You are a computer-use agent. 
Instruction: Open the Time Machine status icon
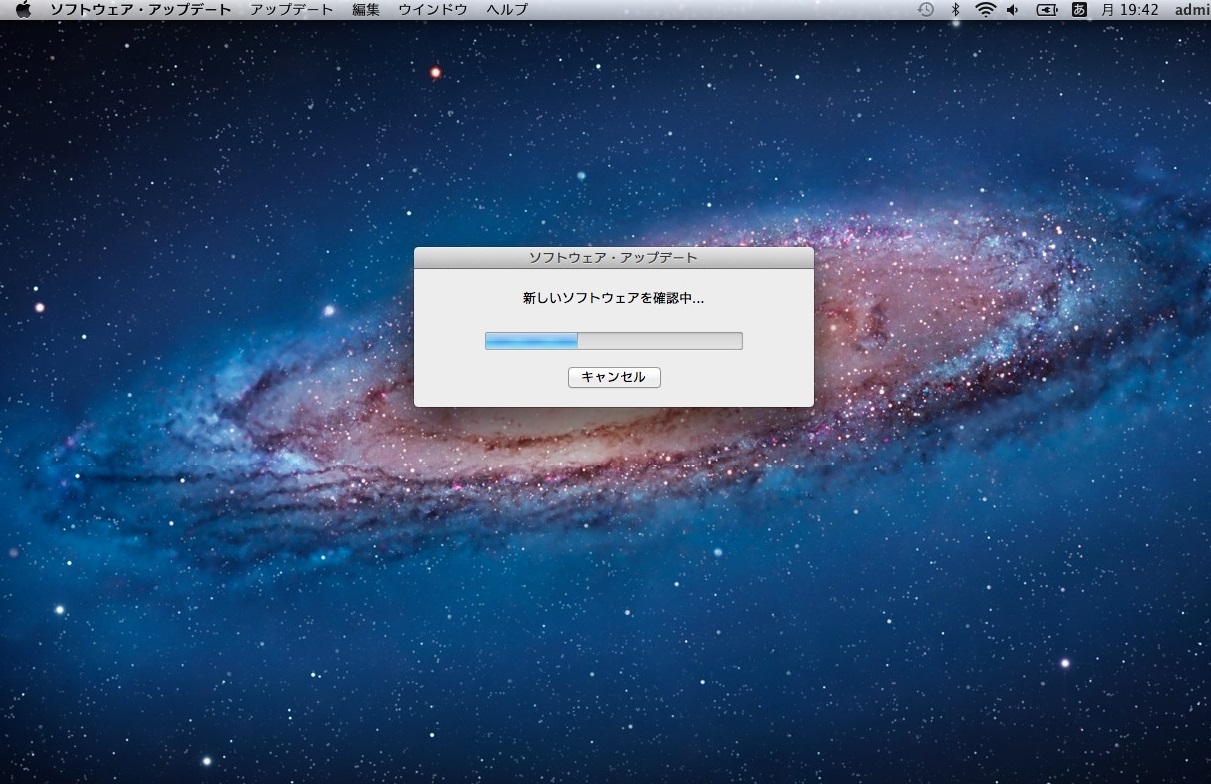[x=926, y=10]
